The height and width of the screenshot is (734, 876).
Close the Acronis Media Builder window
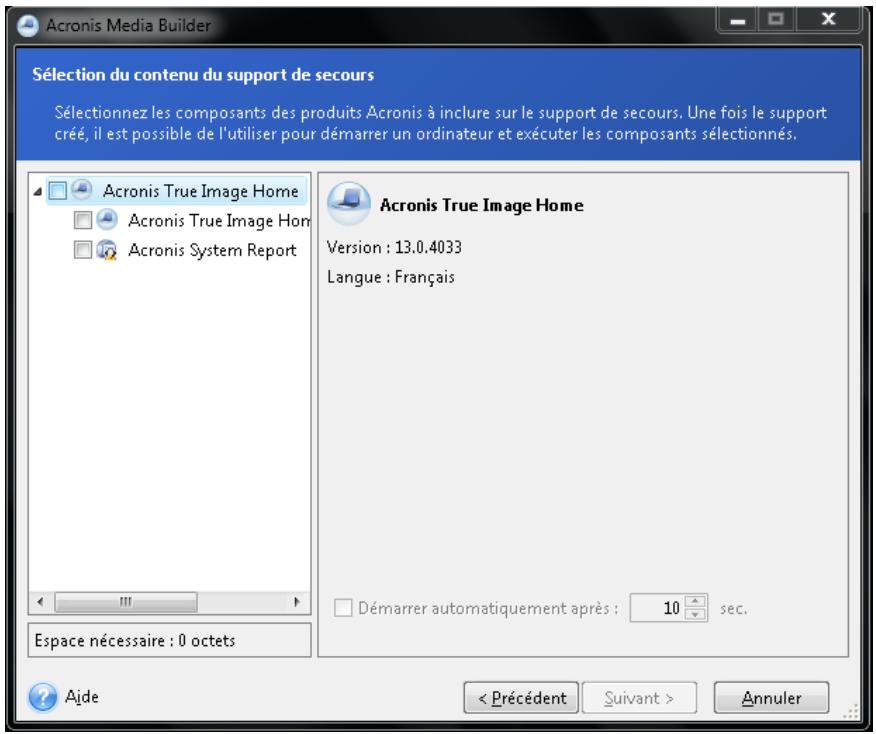coord(828,20)
